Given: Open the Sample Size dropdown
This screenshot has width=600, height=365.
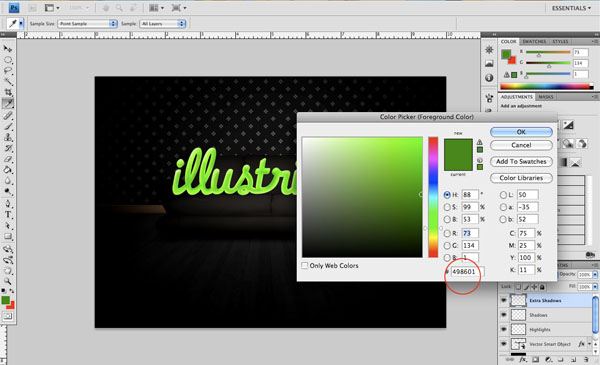Looking at the screenshot, I should pyautogui.click(x=88, y=24).
